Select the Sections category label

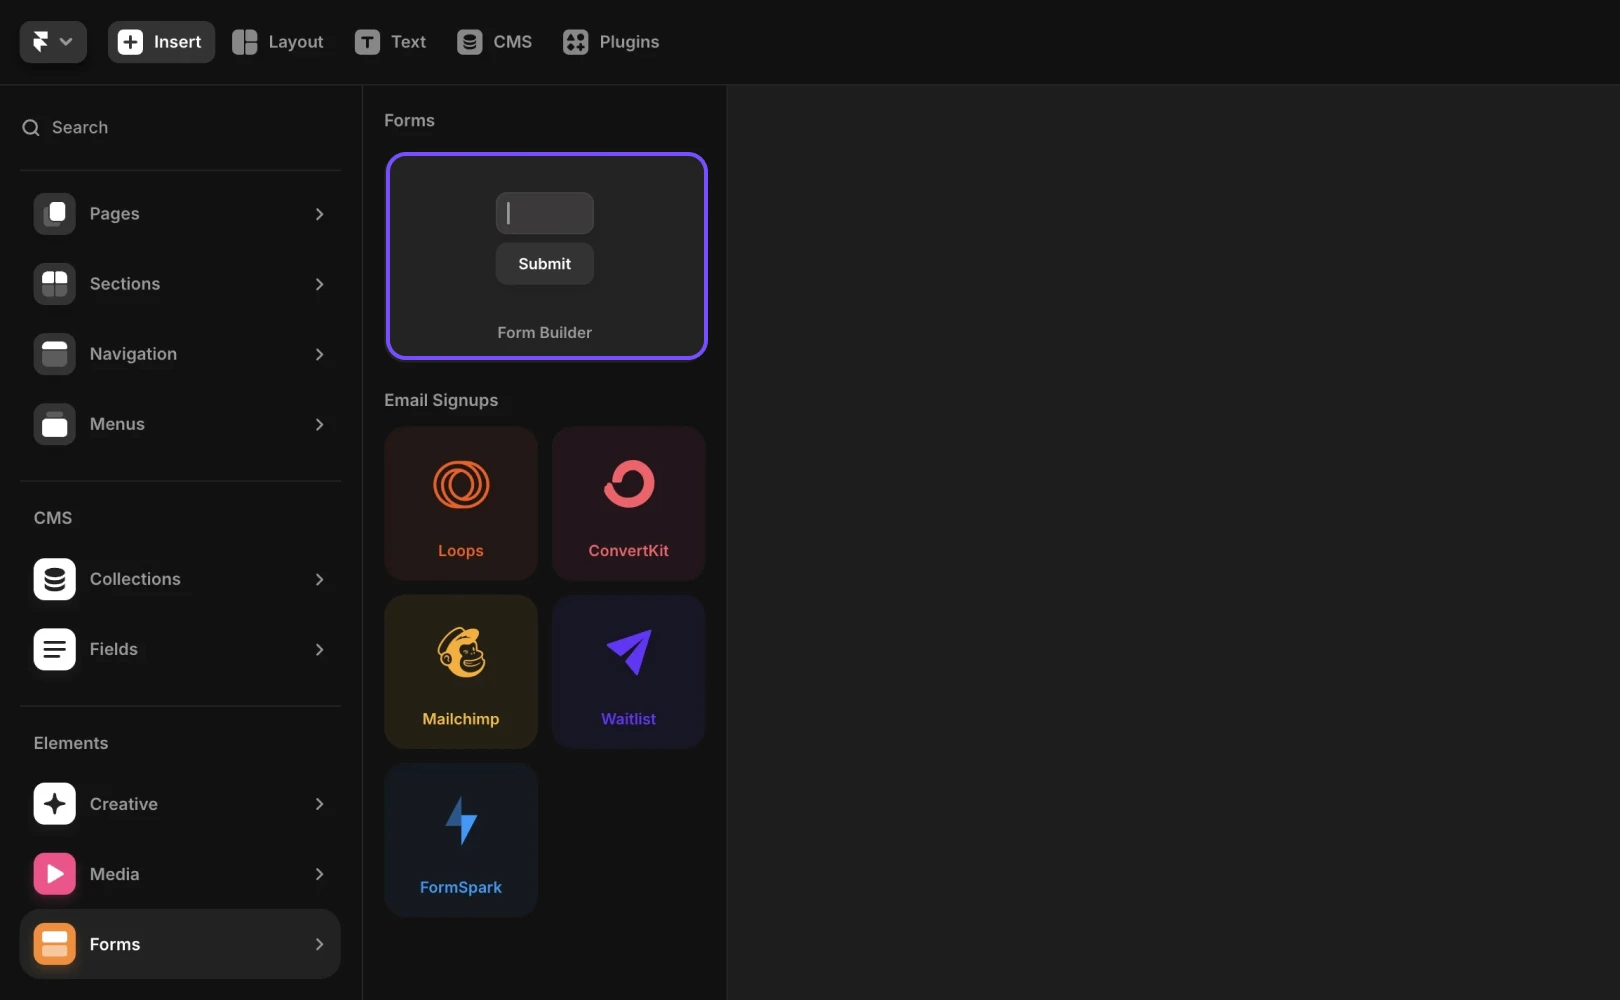pyautogui.click(x=125, y=284)
